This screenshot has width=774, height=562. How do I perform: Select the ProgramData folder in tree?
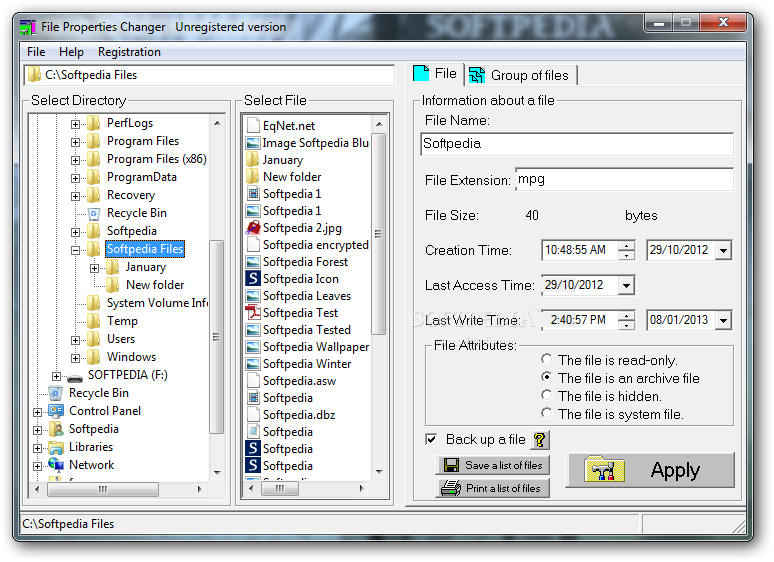point(142,177)
